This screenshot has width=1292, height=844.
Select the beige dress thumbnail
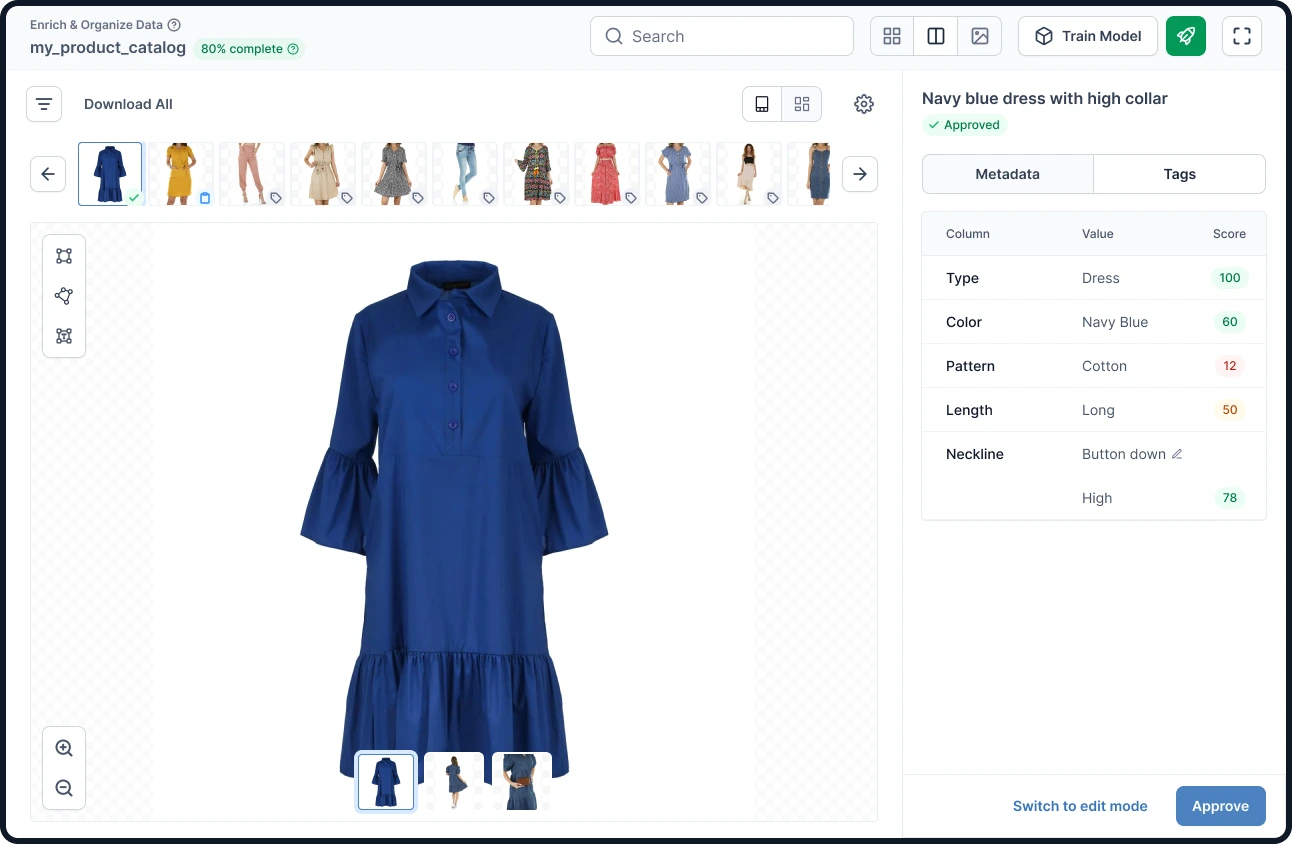tap(323, 174)
